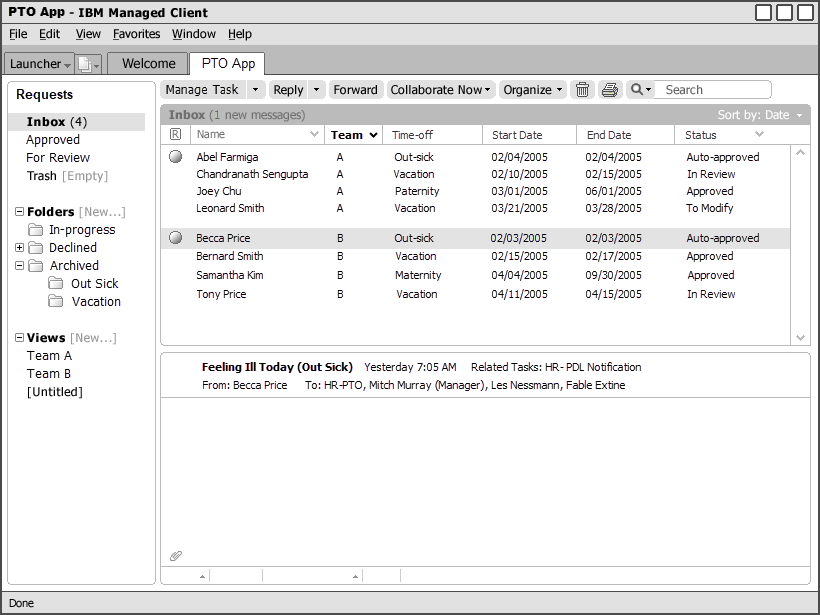
Task: Click the Archived folder icon
Action: tap(36, 266)
